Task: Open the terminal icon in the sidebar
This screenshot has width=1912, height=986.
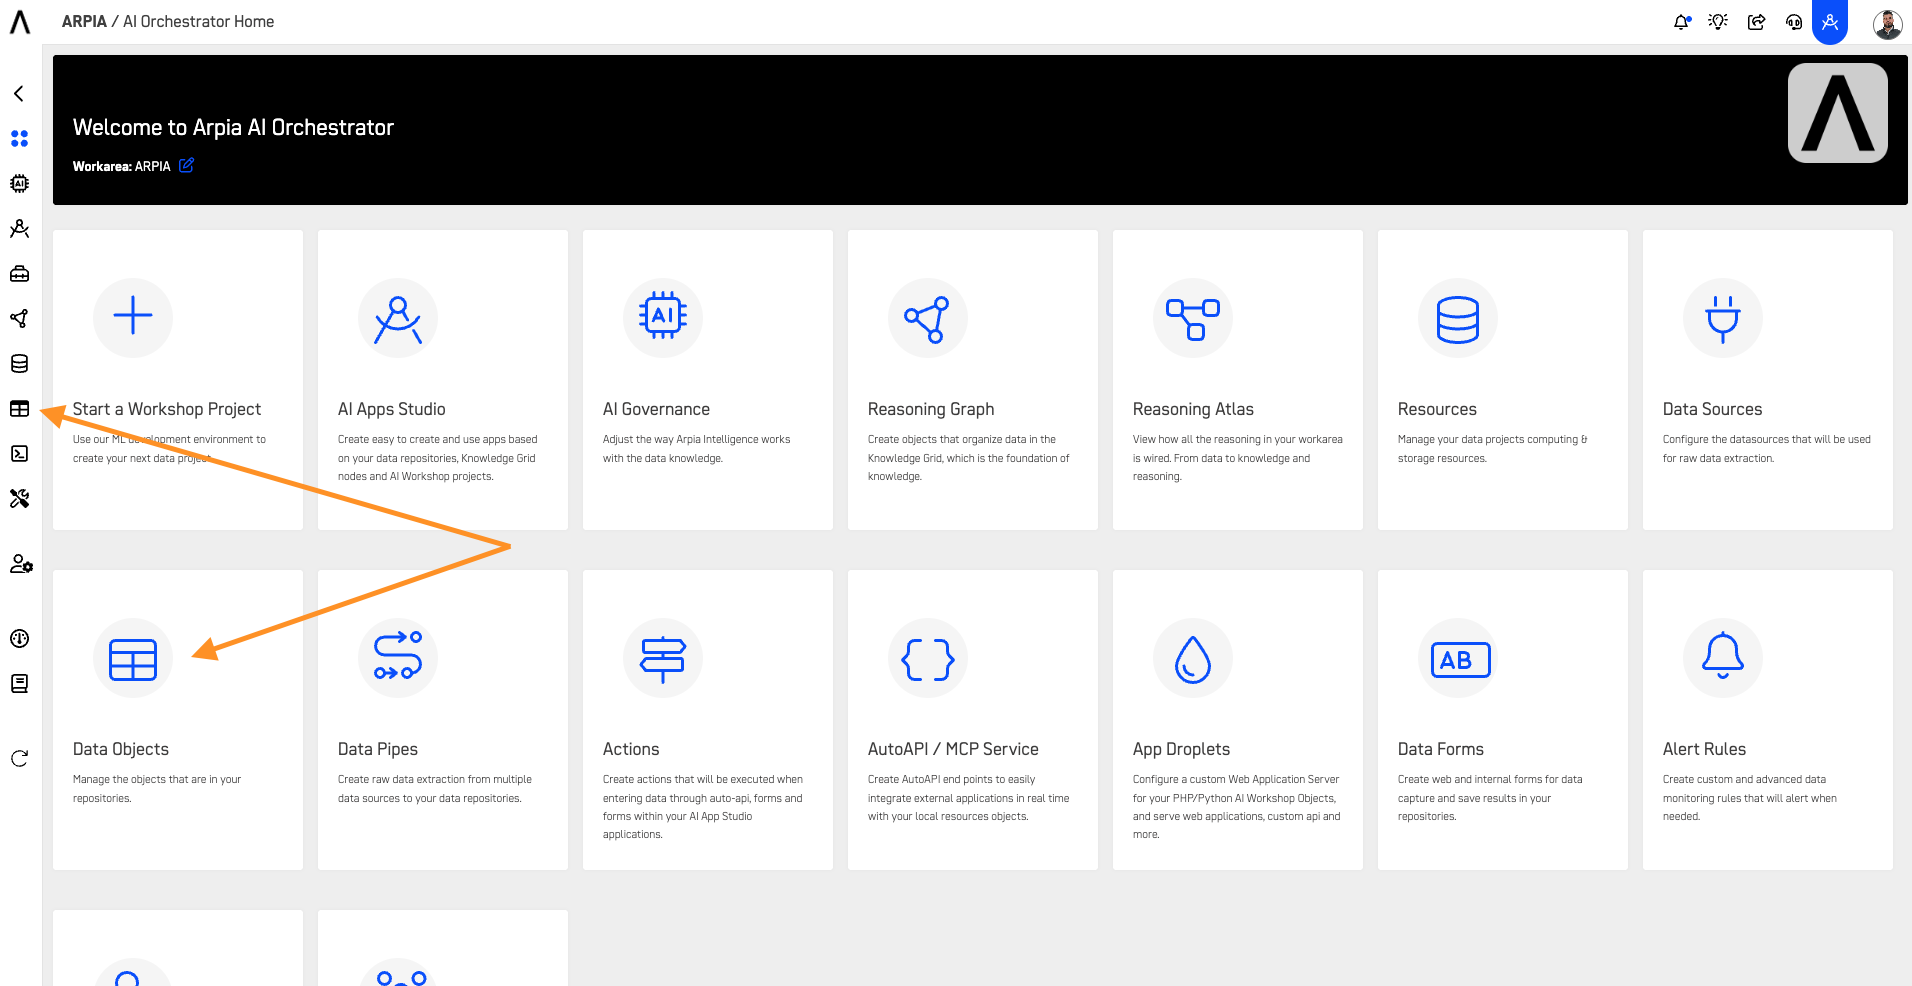Action: [x=18, y=454]
